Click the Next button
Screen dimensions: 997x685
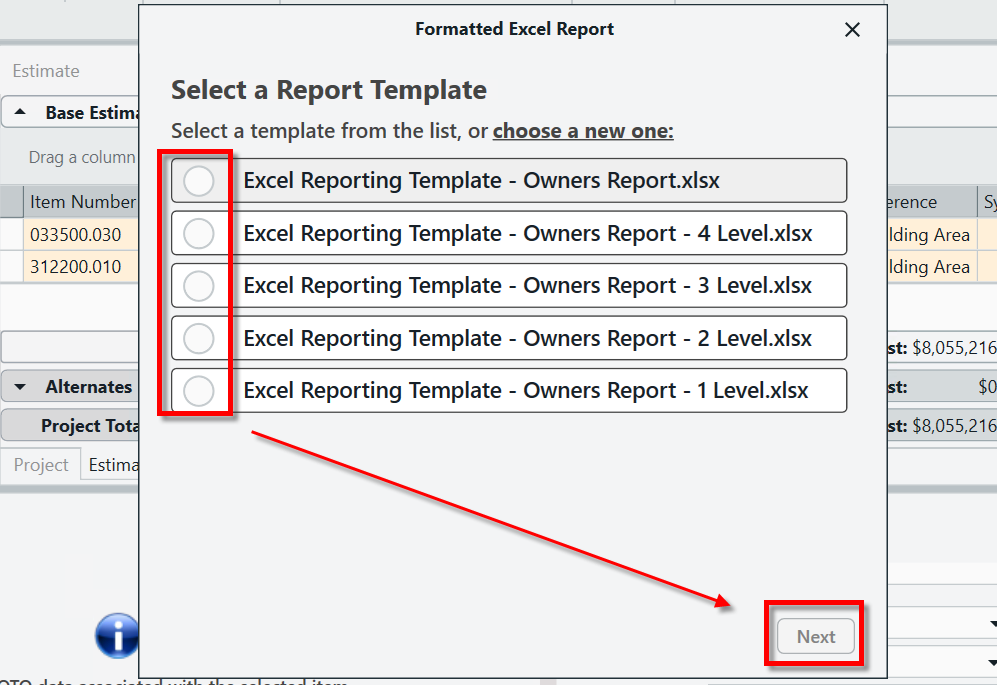click(815, 636)
